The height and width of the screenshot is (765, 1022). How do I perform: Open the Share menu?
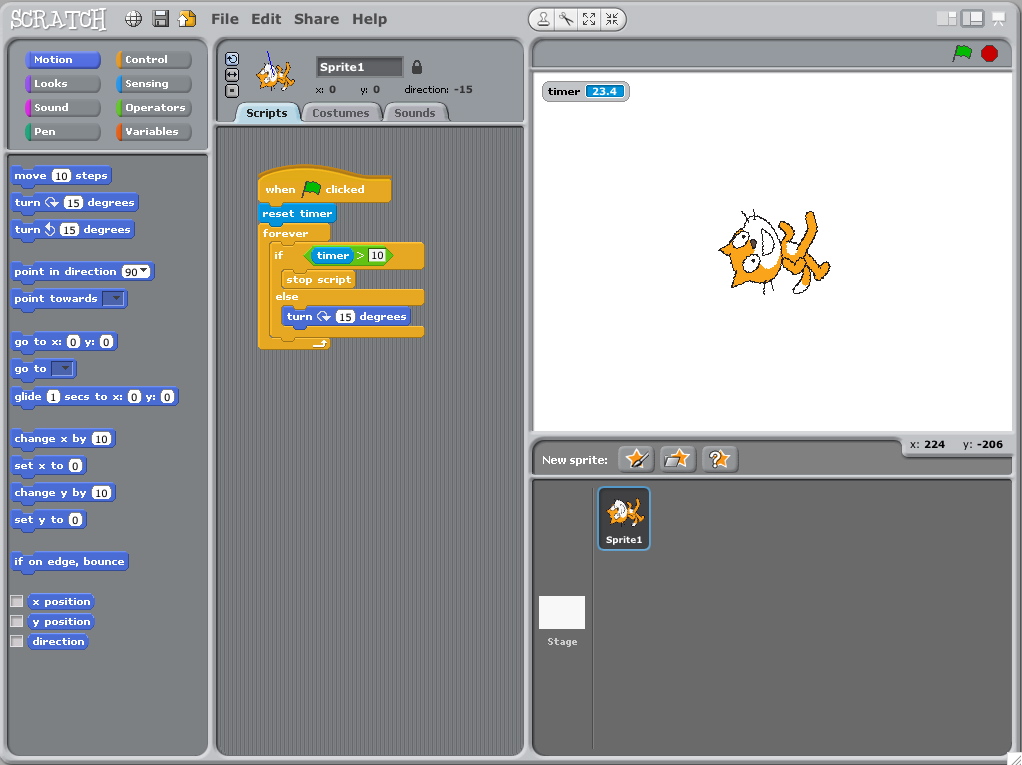316,18
